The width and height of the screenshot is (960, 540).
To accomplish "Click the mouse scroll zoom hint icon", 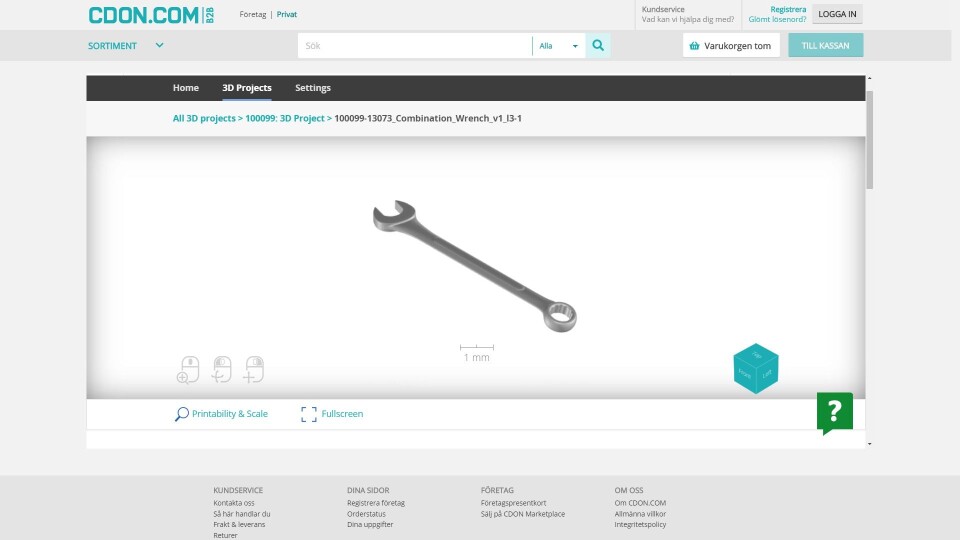I will click(x=187, y=369).
